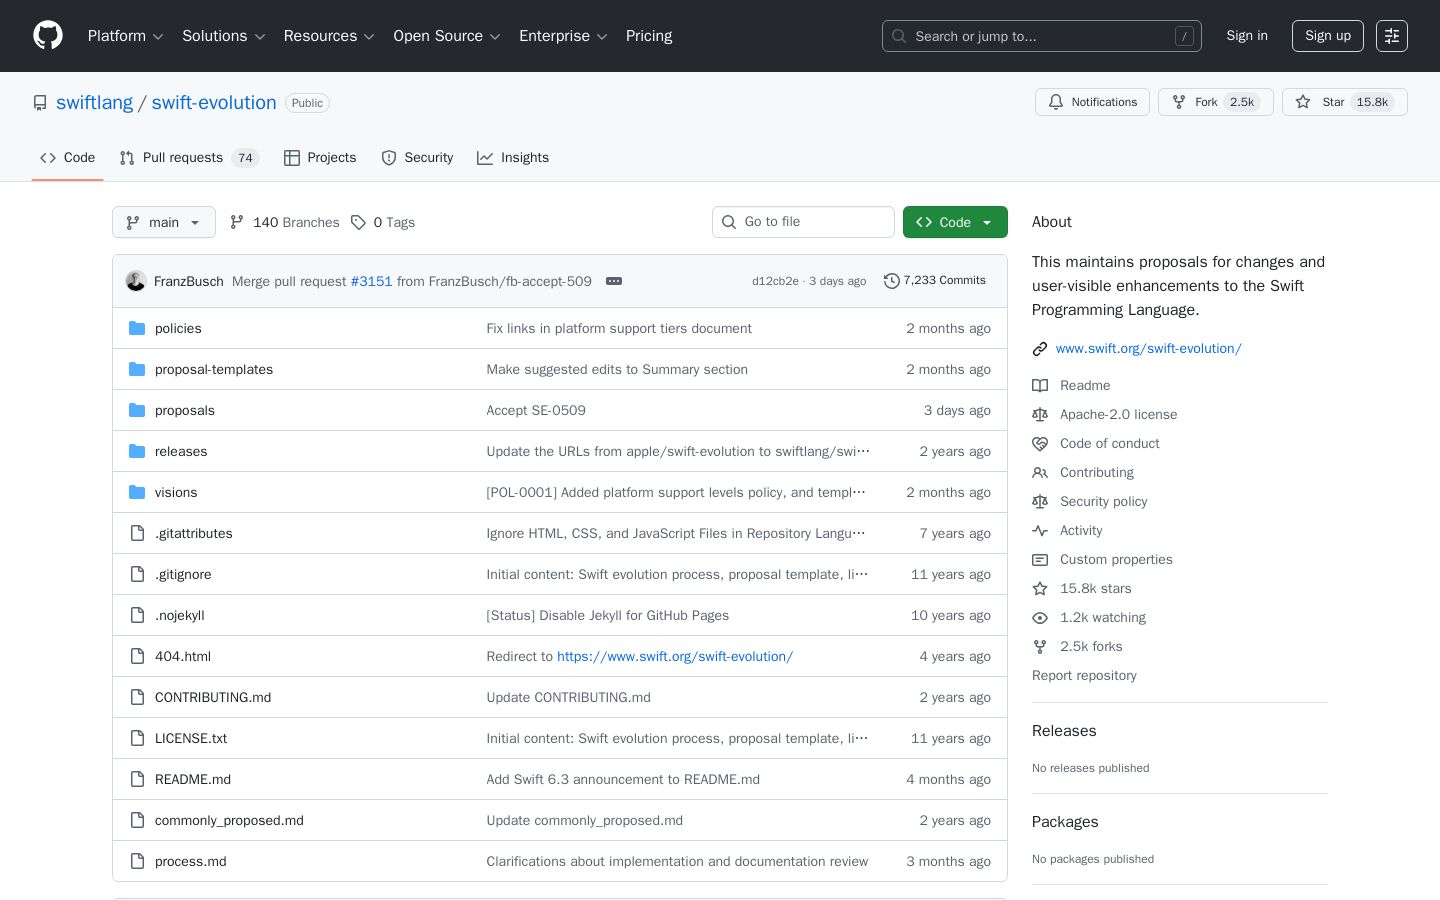Open the .gitignore file
Viewport: 1440px width, 900px height.
pyautogui.click(x=183, y=574)
